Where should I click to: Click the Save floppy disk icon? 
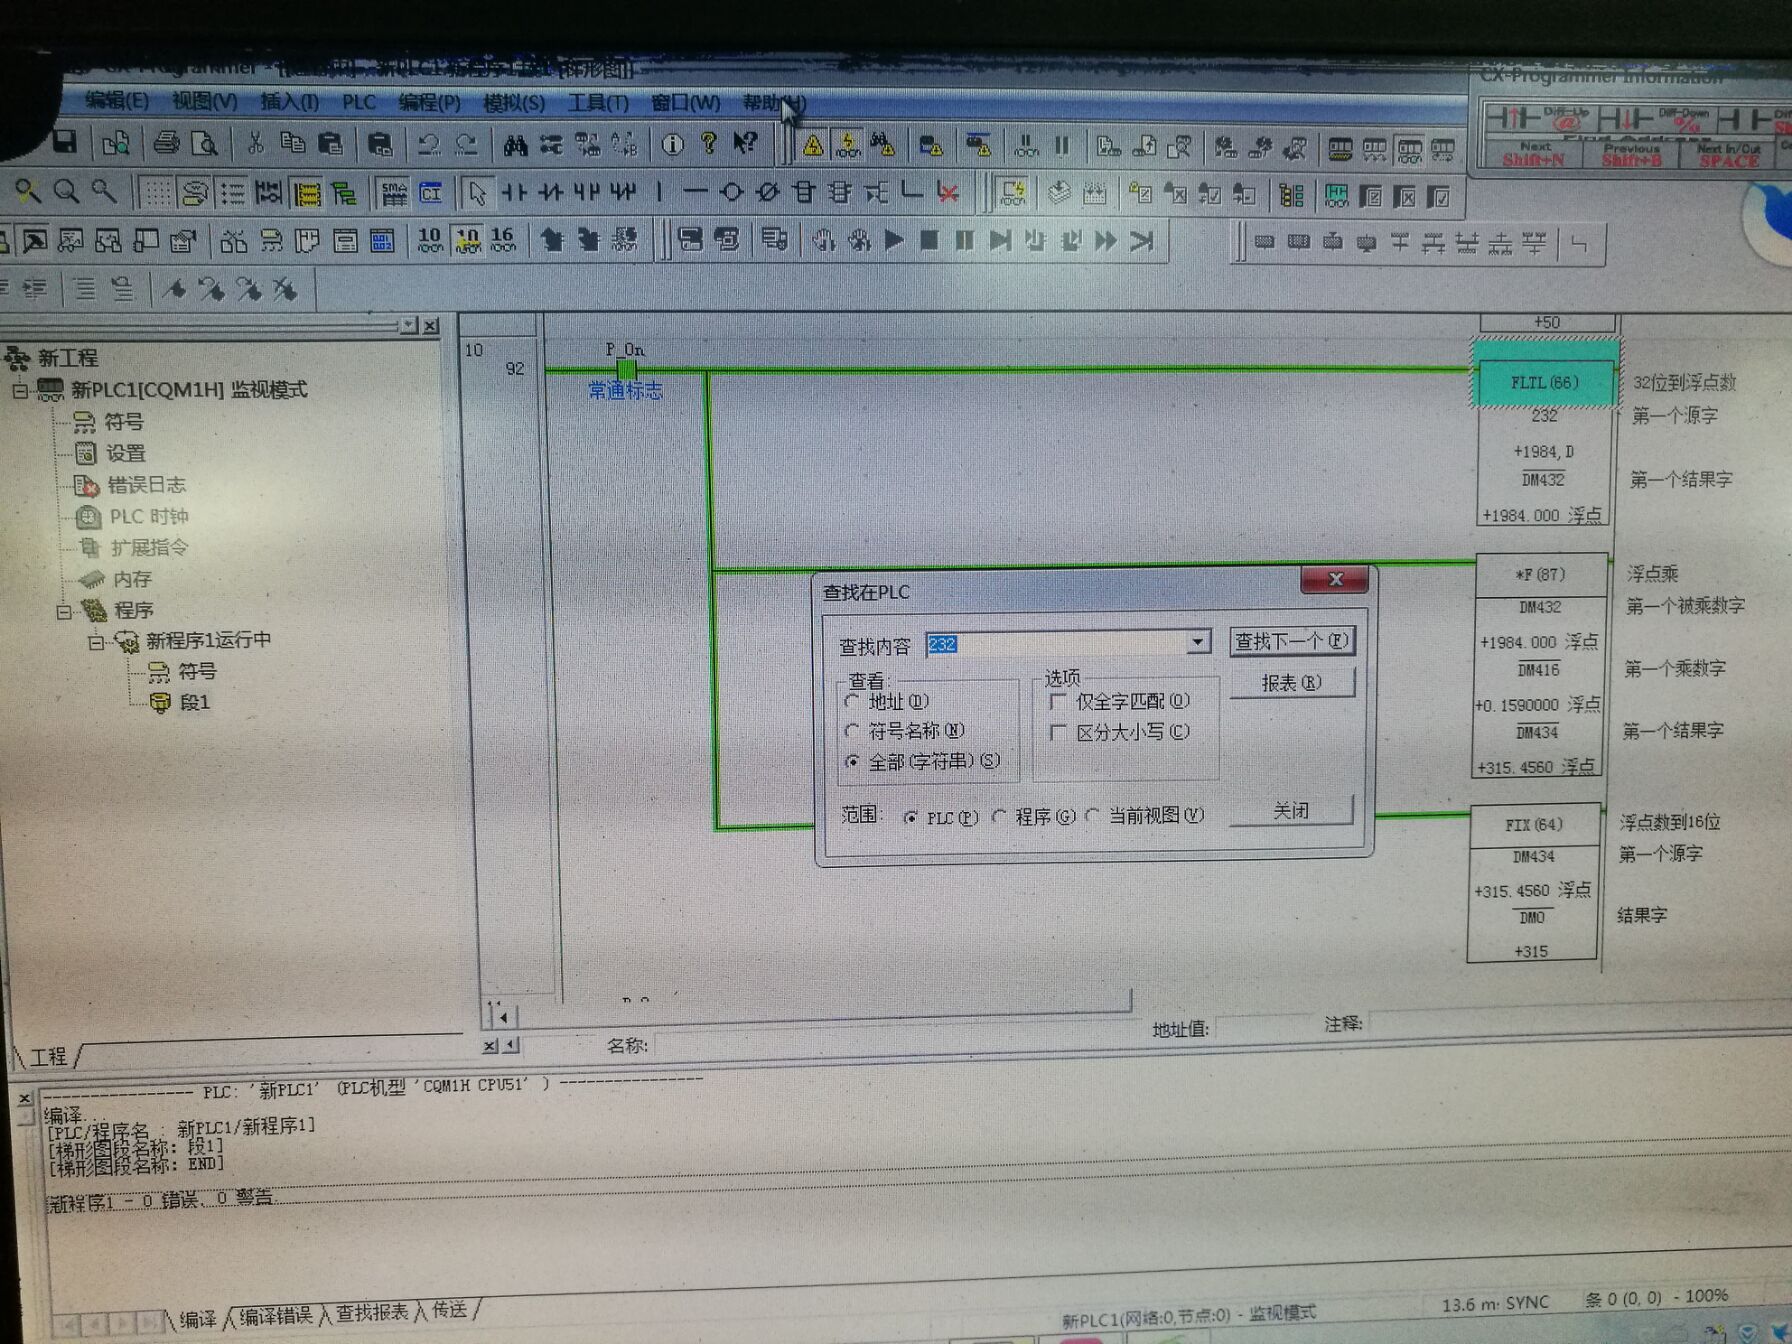pyautogui.click(x=65, y=142)
